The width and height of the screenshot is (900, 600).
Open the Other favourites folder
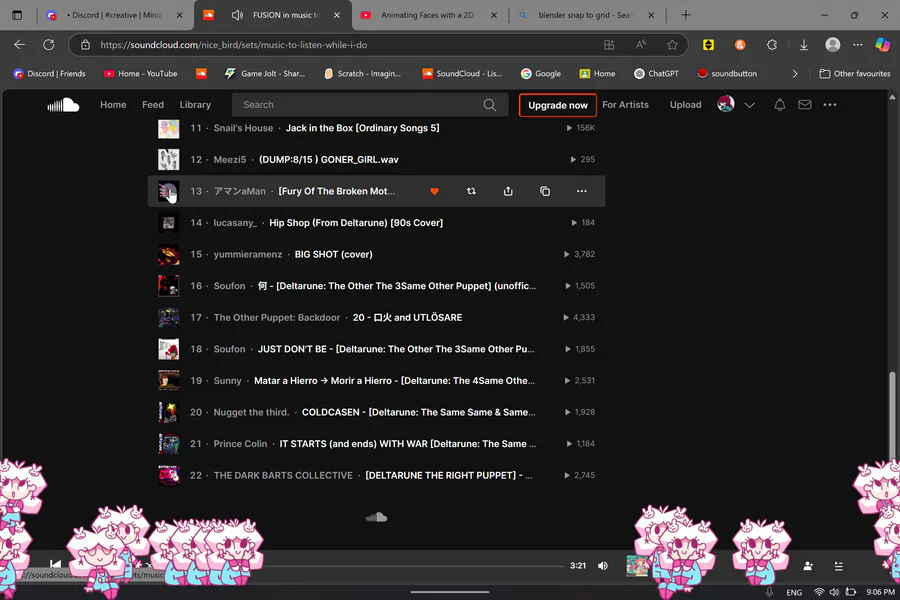(855, 73)
